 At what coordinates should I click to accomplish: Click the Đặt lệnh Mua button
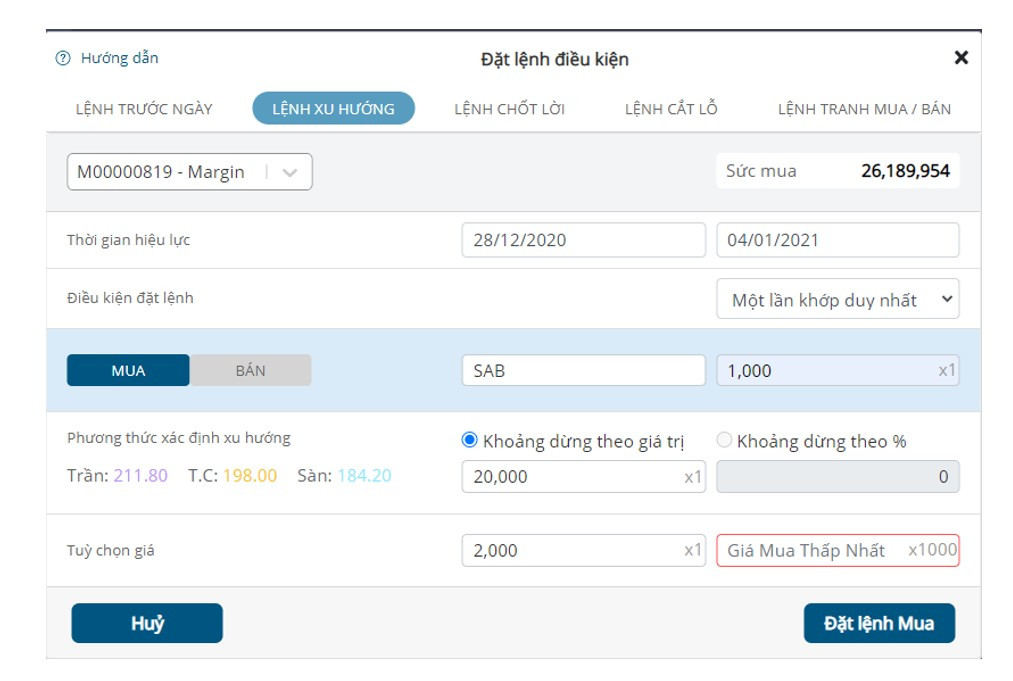pos(878,623)
